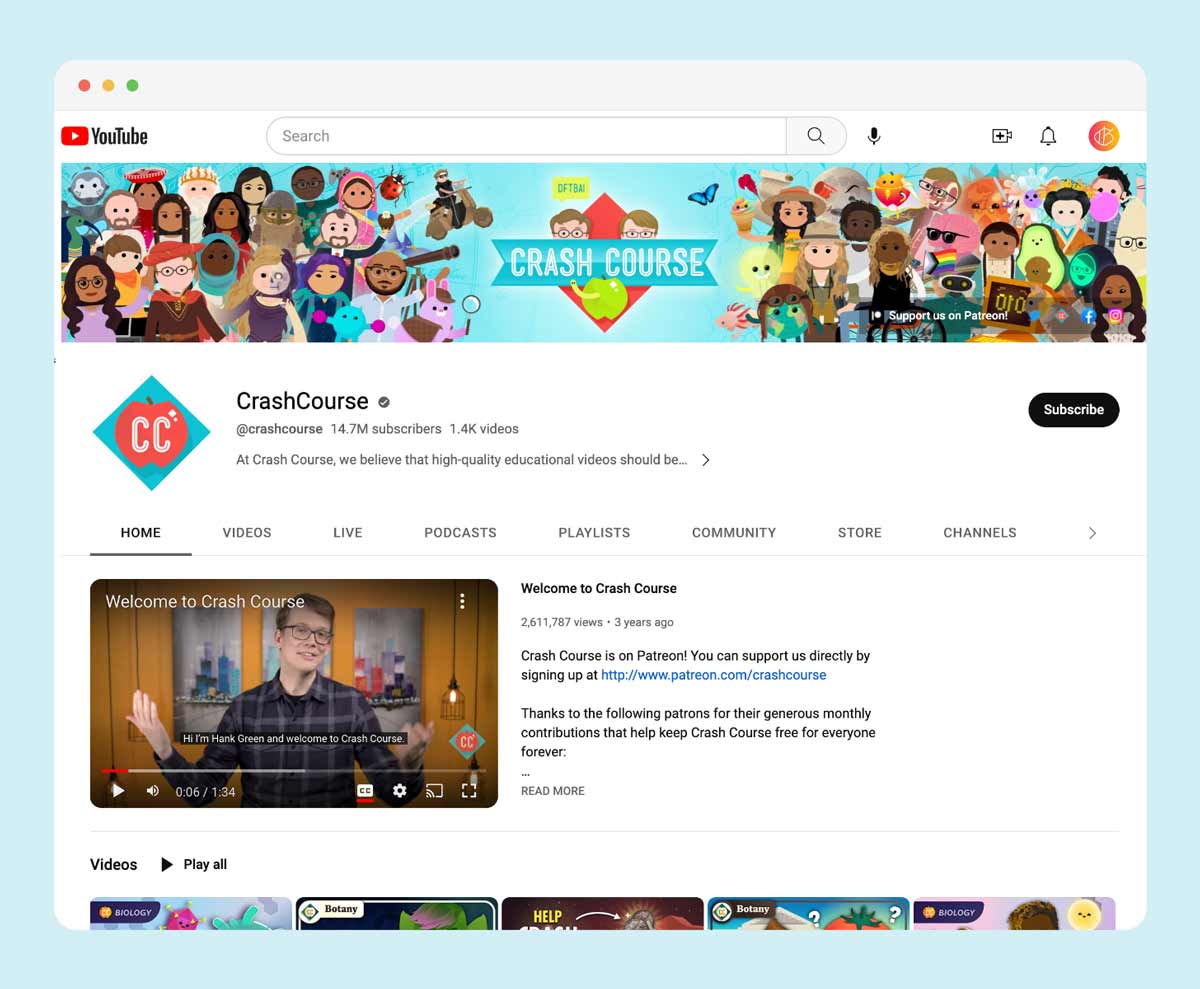Click the cast to TV icon
Viewport: 1200px width, 989px height.
[434, 791]
